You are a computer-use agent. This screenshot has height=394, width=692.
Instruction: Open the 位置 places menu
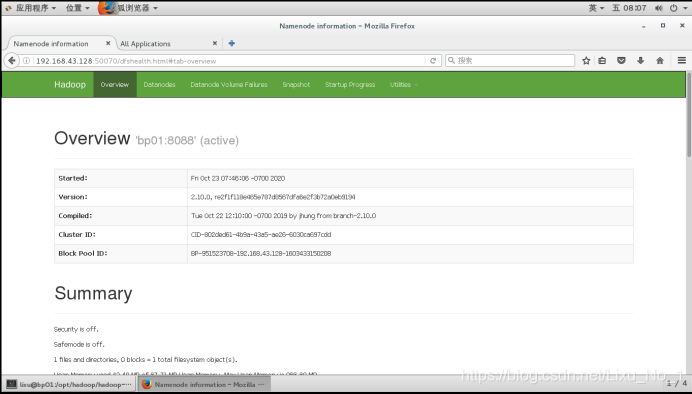coord(77,8)
